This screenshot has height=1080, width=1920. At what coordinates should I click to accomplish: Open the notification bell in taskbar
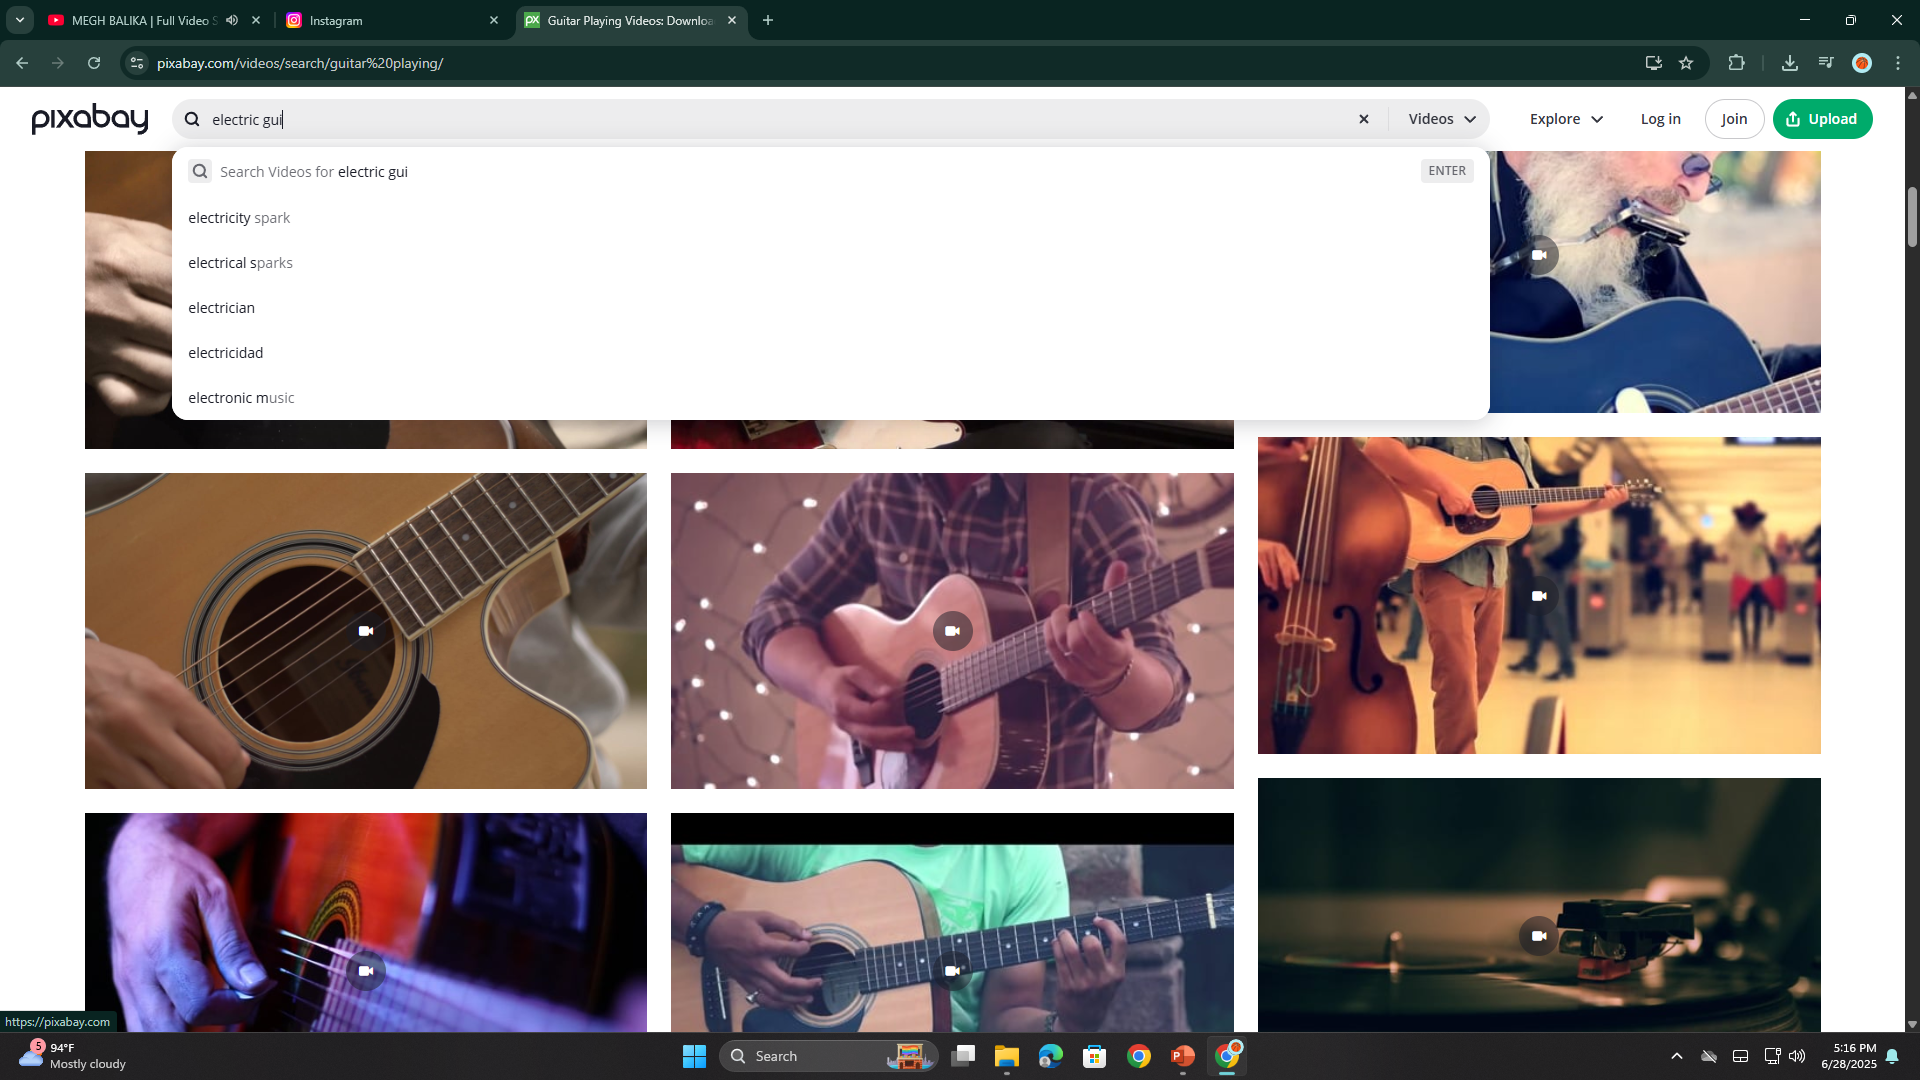pyautogui.click(x=1892, y=1056)
